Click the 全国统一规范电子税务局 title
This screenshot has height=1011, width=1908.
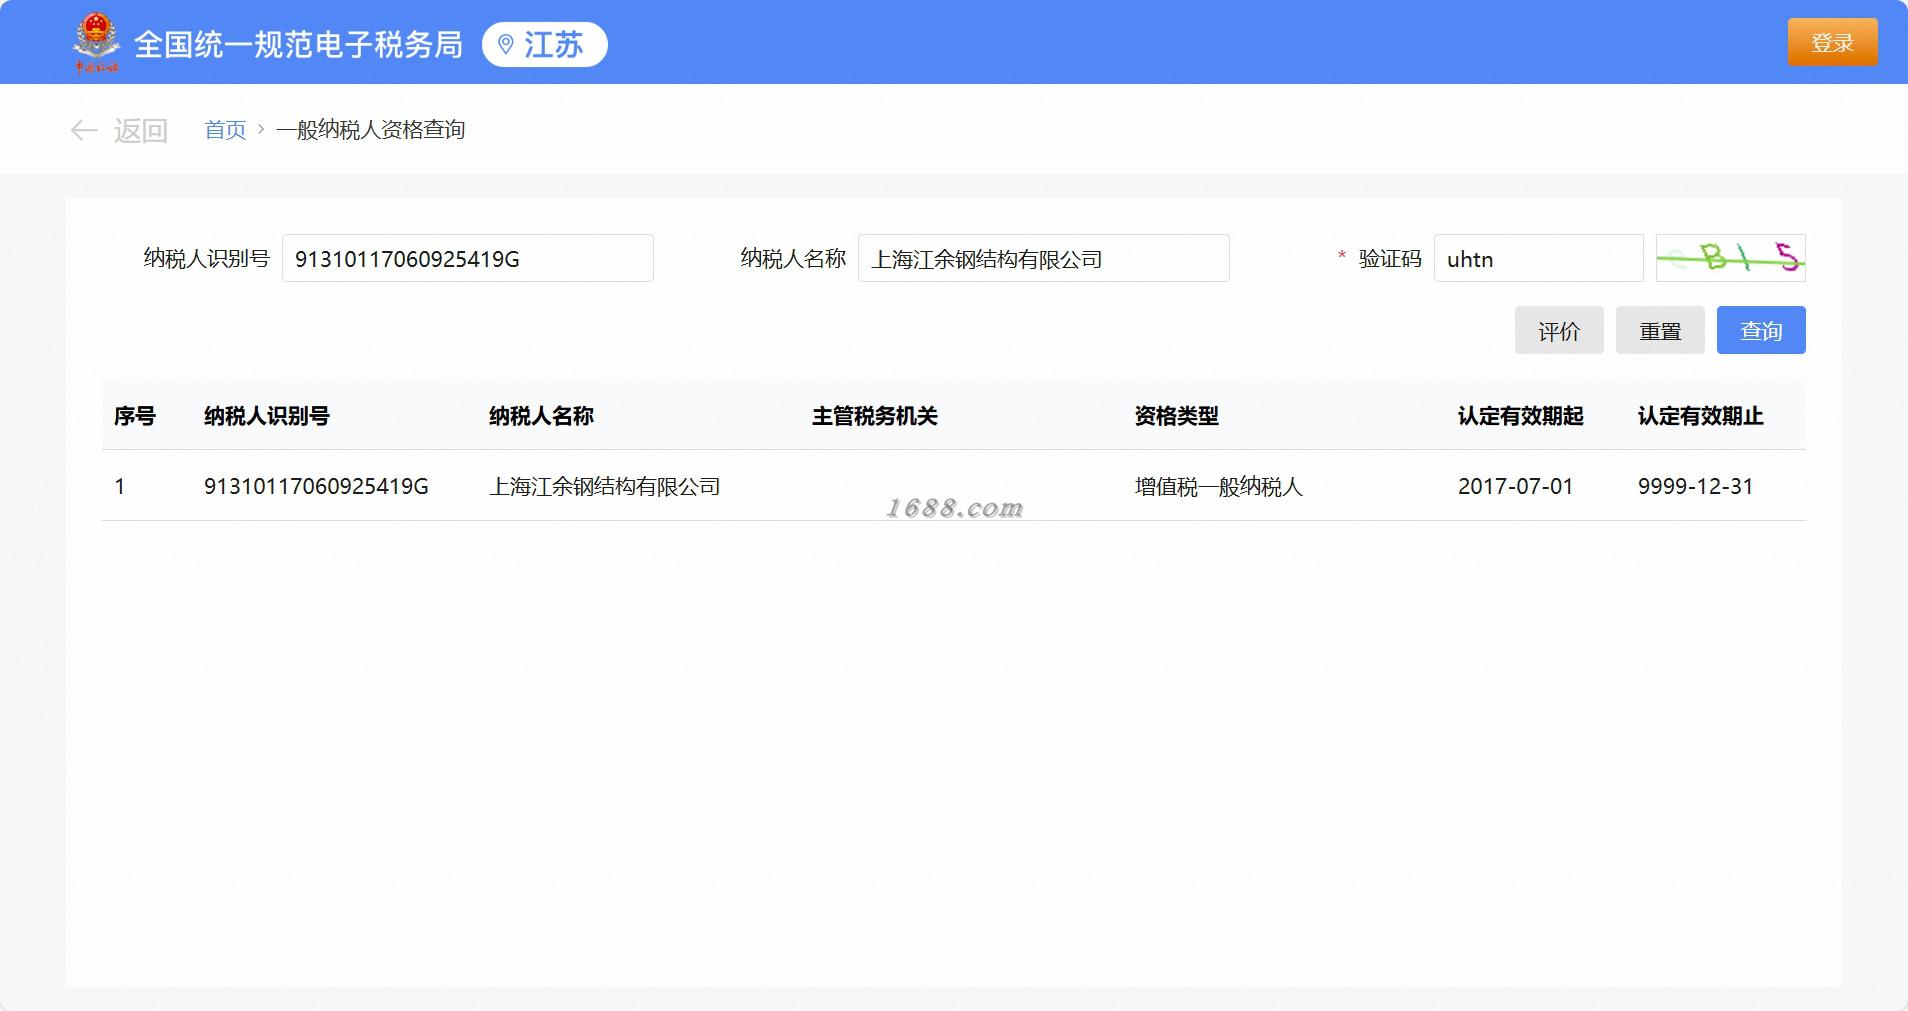(298, 45)
